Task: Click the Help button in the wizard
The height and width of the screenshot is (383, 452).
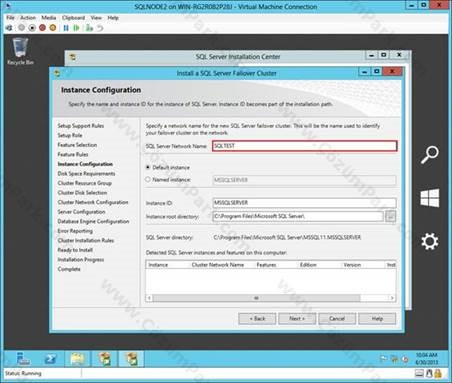Action: [x=377, y=319]
